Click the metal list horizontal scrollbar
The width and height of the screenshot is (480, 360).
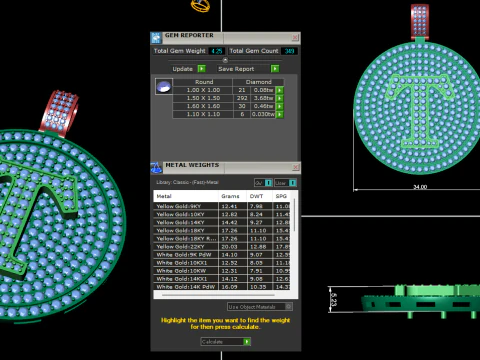(x=218, y=295)
